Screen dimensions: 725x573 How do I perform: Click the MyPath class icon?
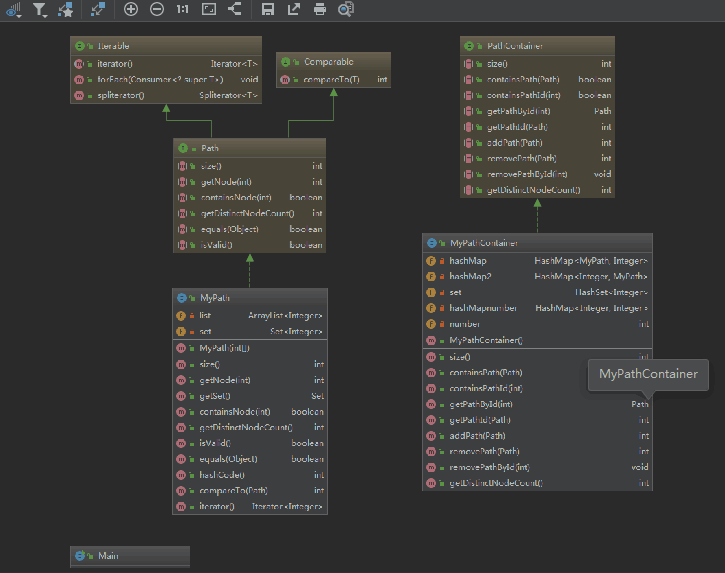pyautogui.click(x=182, y=298)
